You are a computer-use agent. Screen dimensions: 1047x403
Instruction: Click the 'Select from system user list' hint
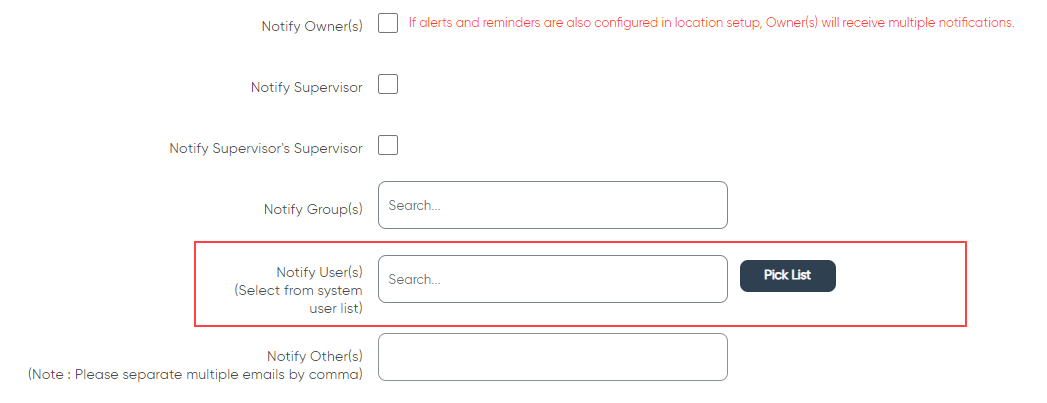tap(298, 300)
